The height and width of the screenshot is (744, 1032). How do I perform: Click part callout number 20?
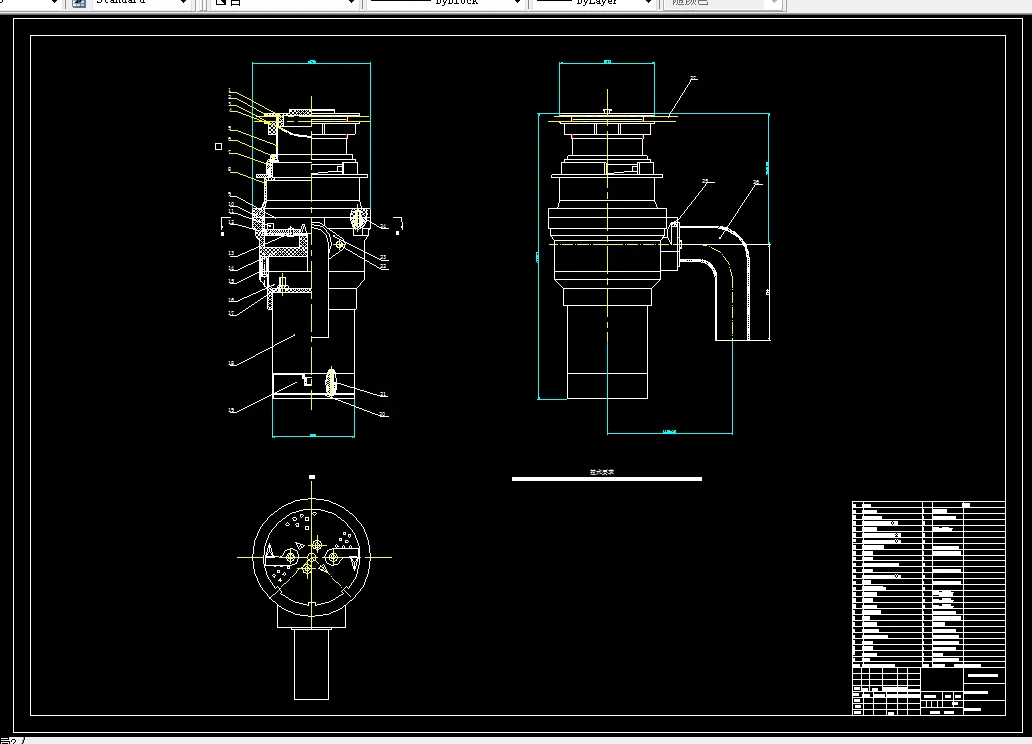pos(382,414)
